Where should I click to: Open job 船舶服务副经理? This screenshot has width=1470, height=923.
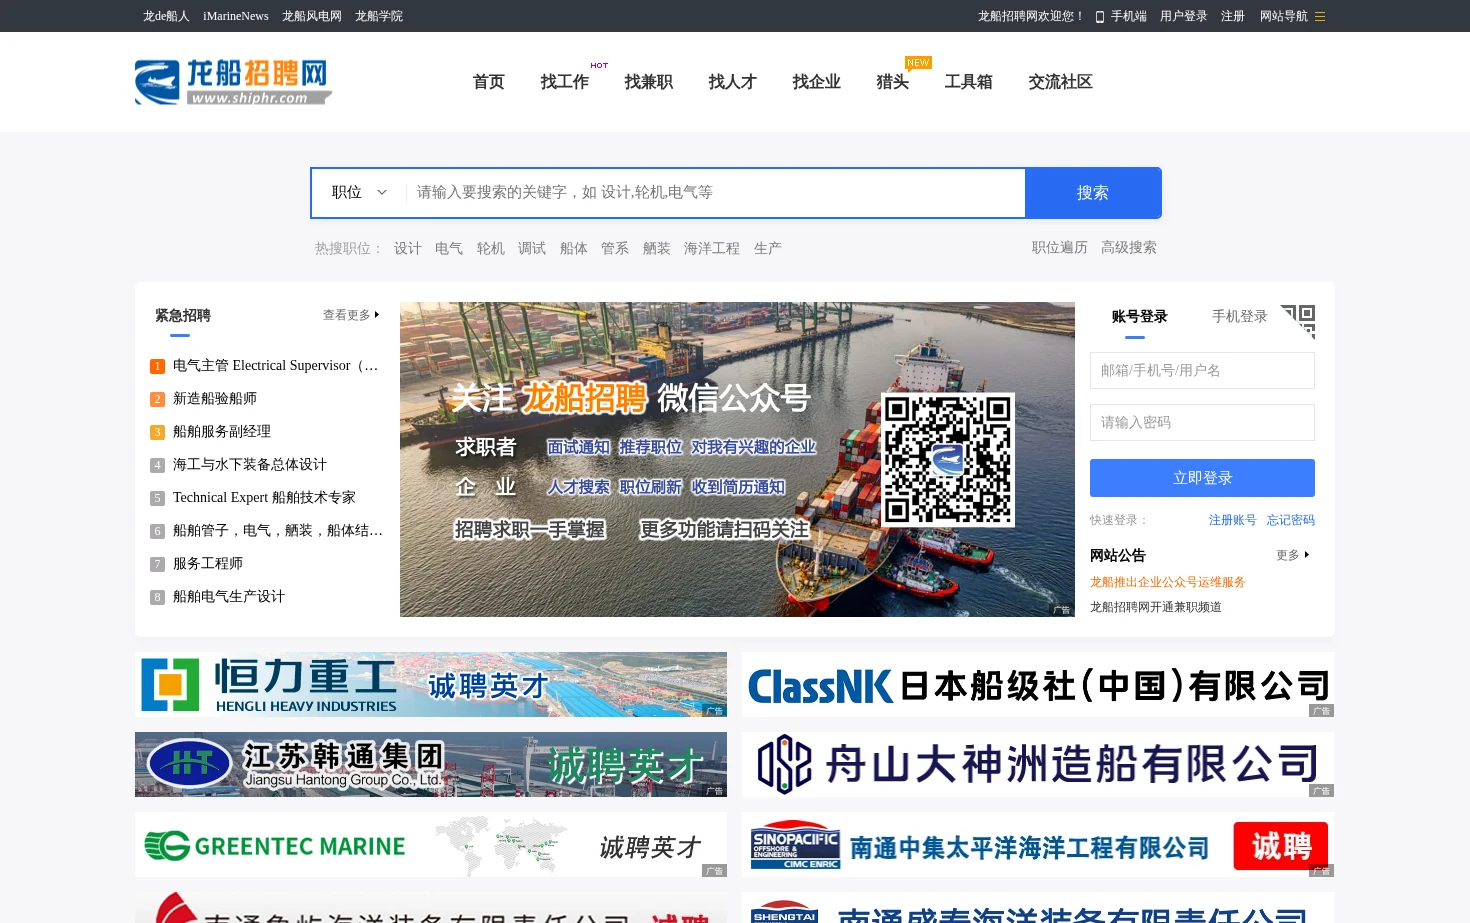(222, 432)
